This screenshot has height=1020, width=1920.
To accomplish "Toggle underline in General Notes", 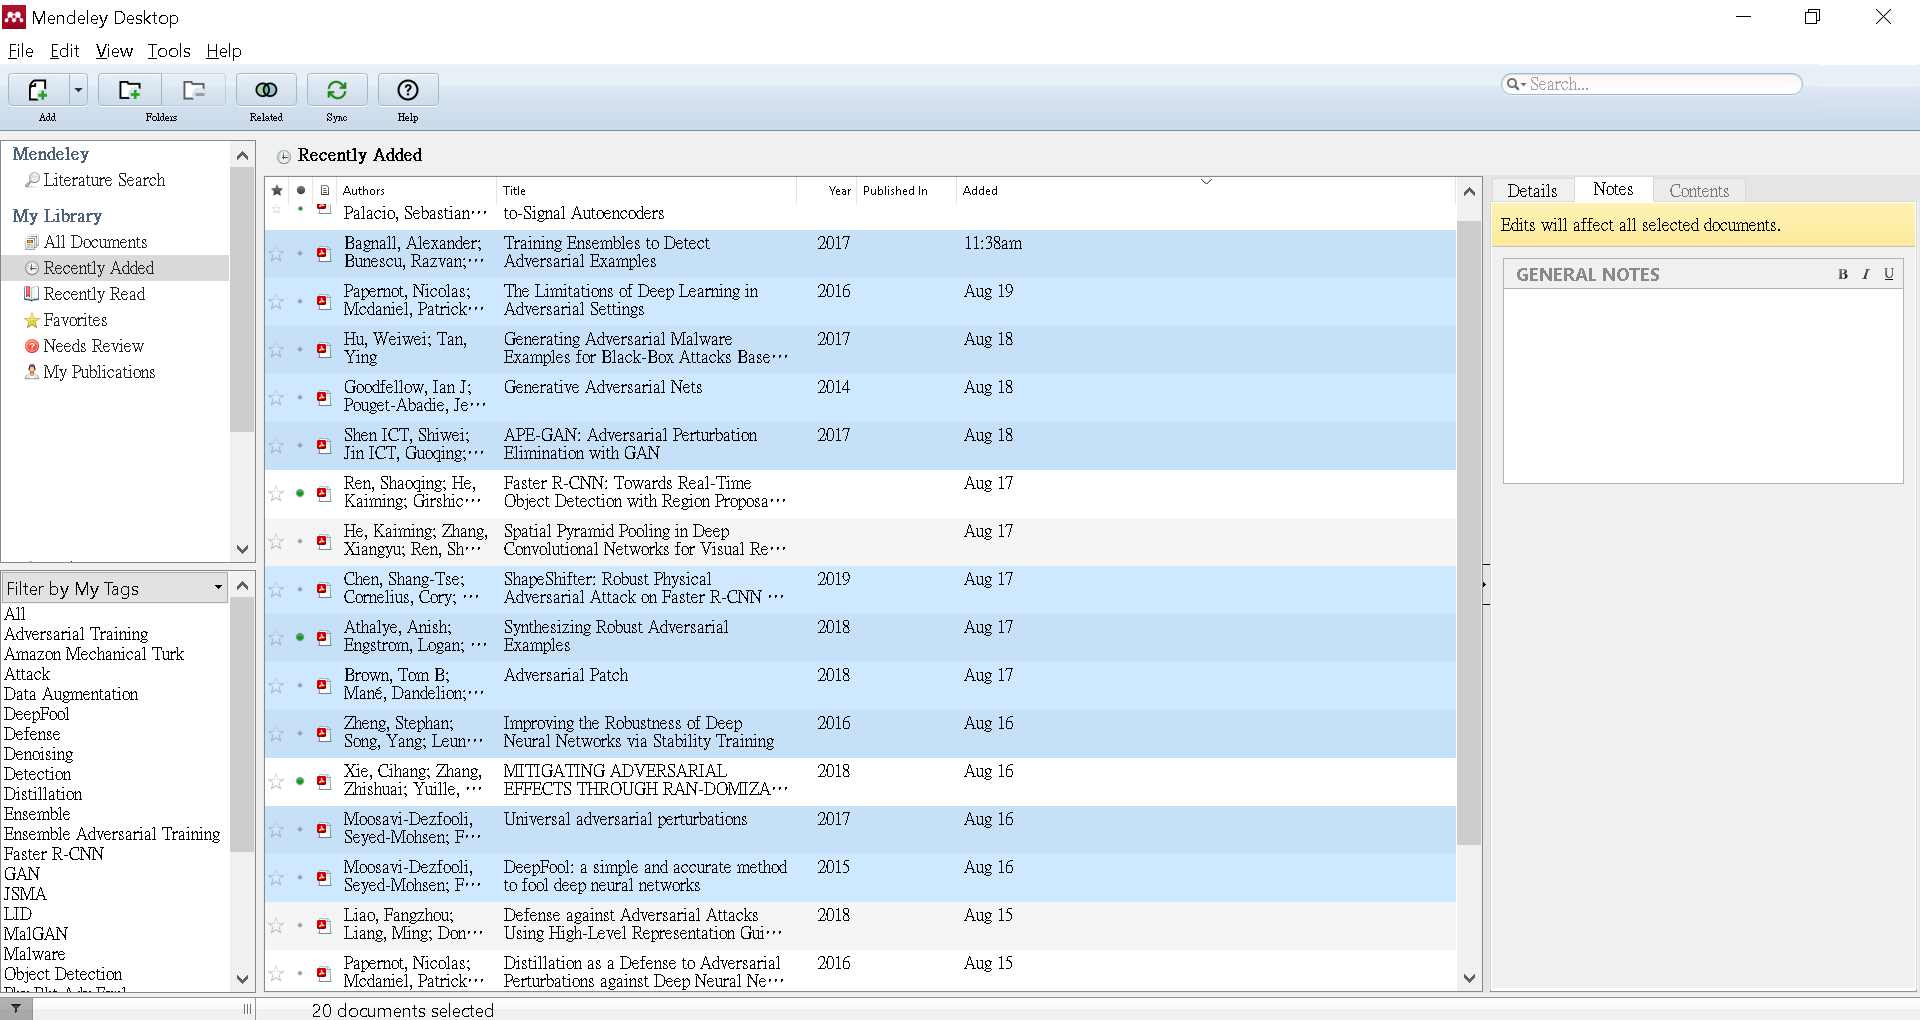I will pos(1889,274).
